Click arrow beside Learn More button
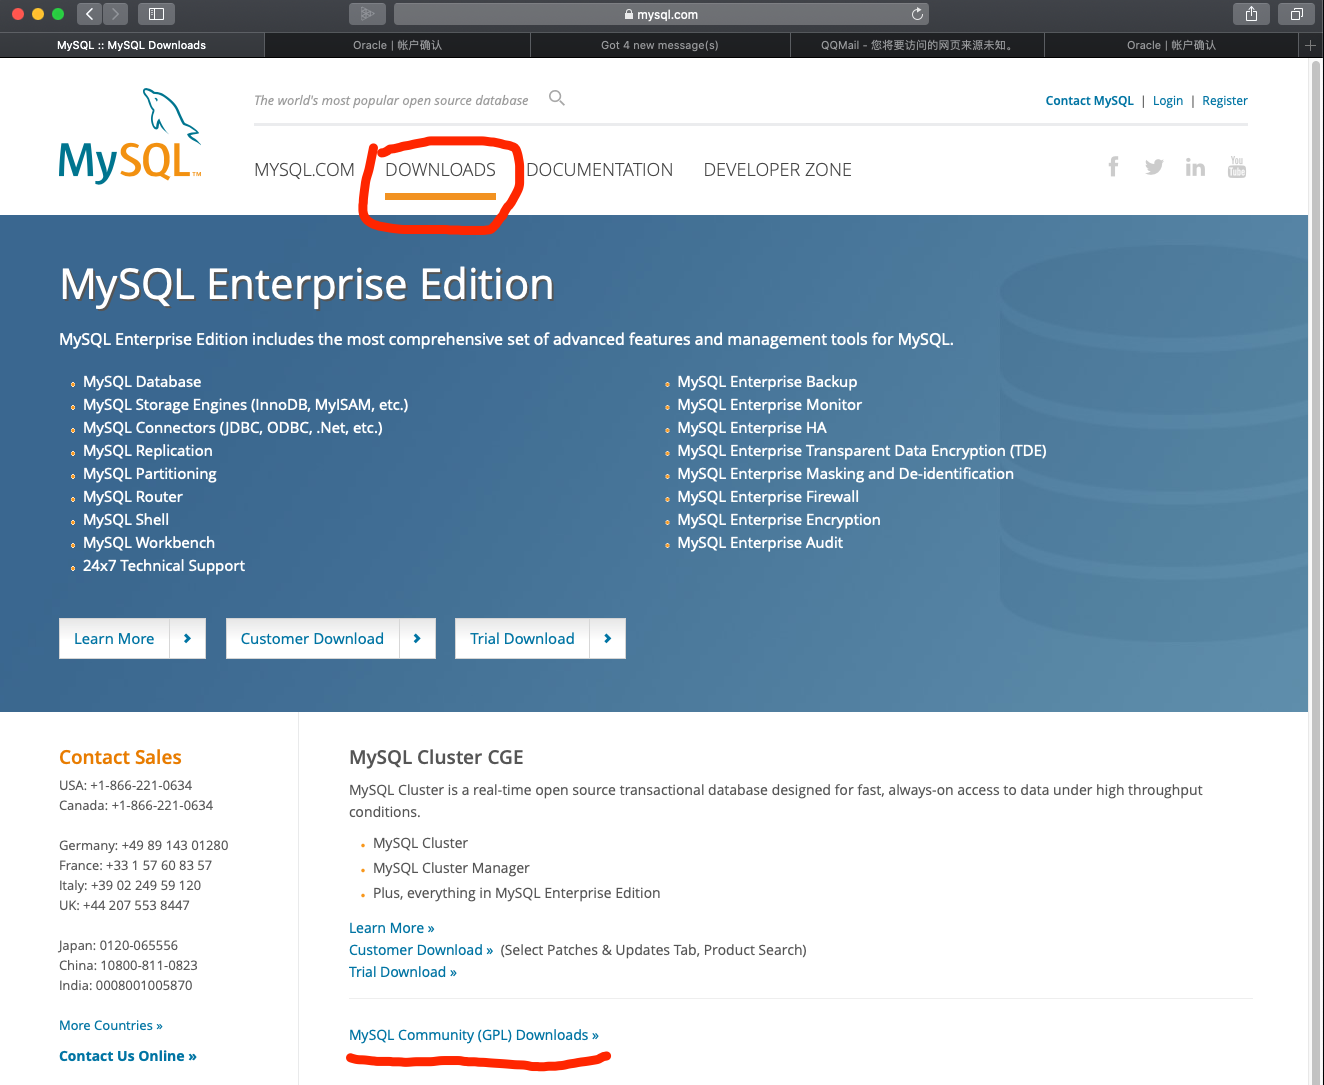The image size is (1324, 1085). pyautogui.click(x=187, y=638)
